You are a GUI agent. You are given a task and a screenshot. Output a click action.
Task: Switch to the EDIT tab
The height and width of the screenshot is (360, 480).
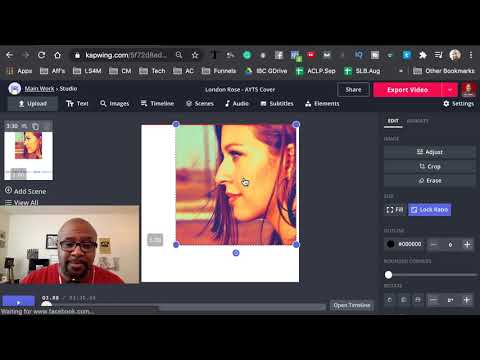tap(393, 121)
